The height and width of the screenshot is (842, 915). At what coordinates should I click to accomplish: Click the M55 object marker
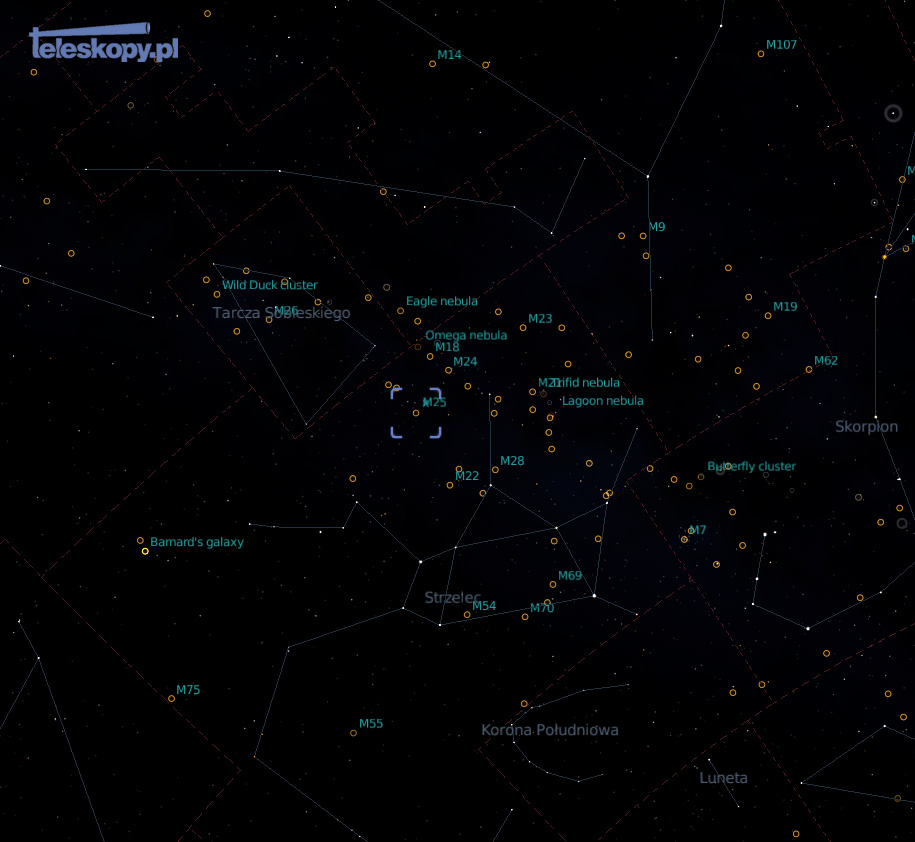[x=353, y=733]
